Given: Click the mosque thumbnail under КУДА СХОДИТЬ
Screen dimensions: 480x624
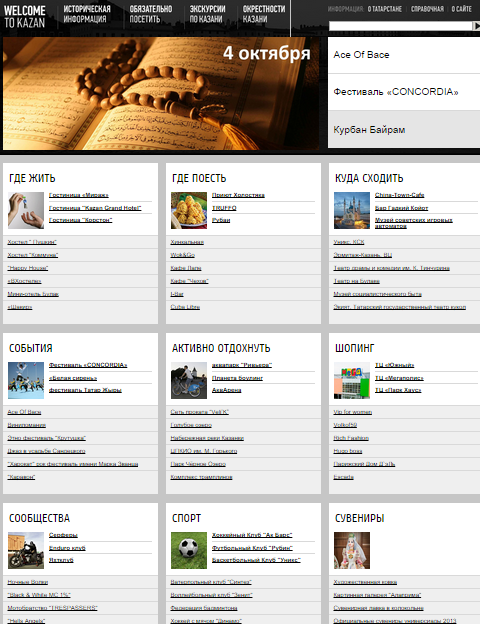Looking at the screenshot, I should pos(352,211).
